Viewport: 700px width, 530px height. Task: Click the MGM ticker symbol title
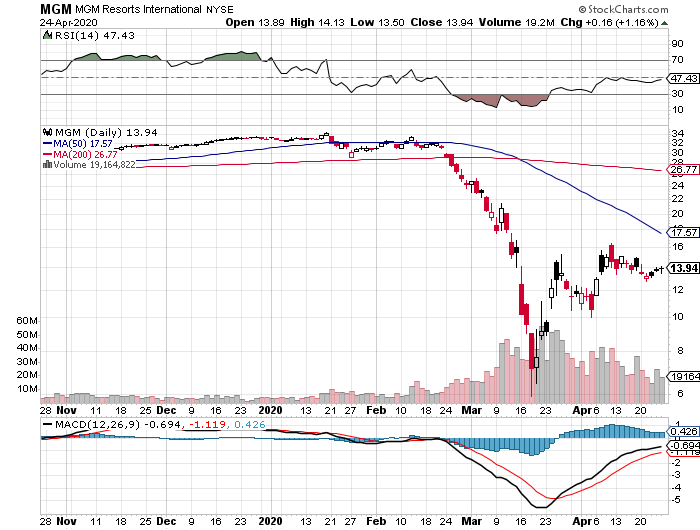point(56,9)
